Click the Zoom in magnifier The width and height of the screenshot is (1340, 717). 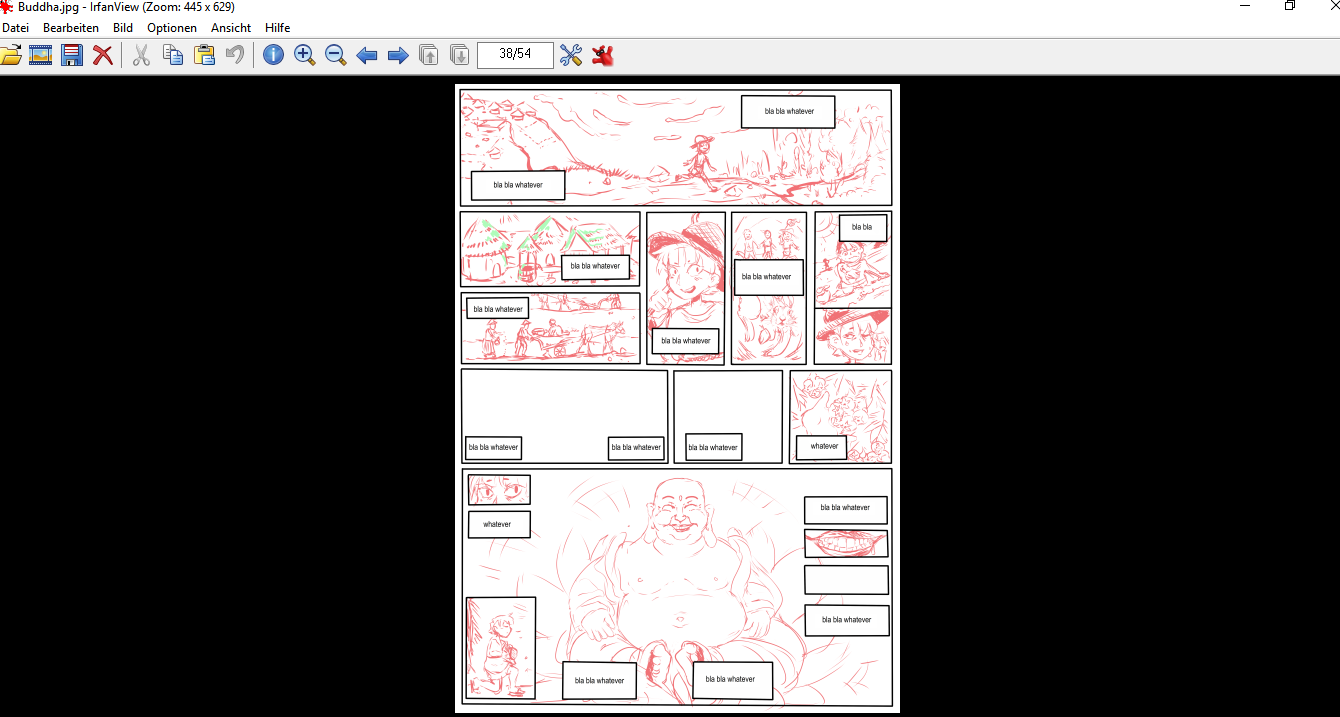[x=305, y=55]
